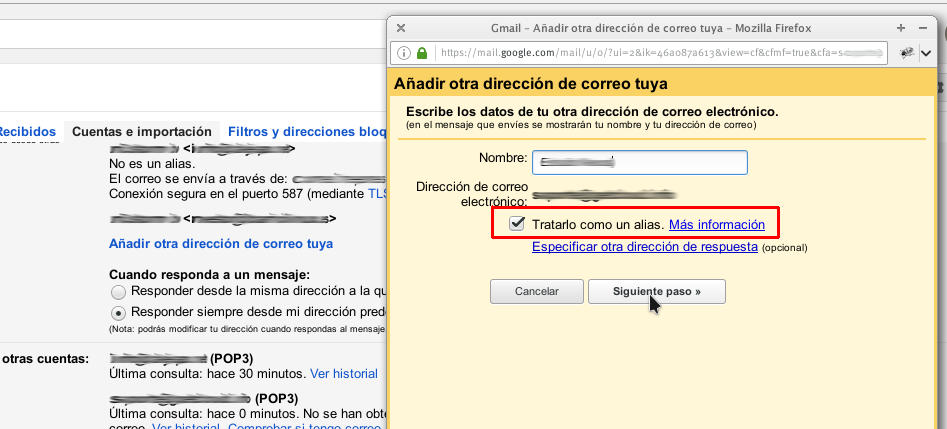Click the Nombre text input field

(640, 163)
